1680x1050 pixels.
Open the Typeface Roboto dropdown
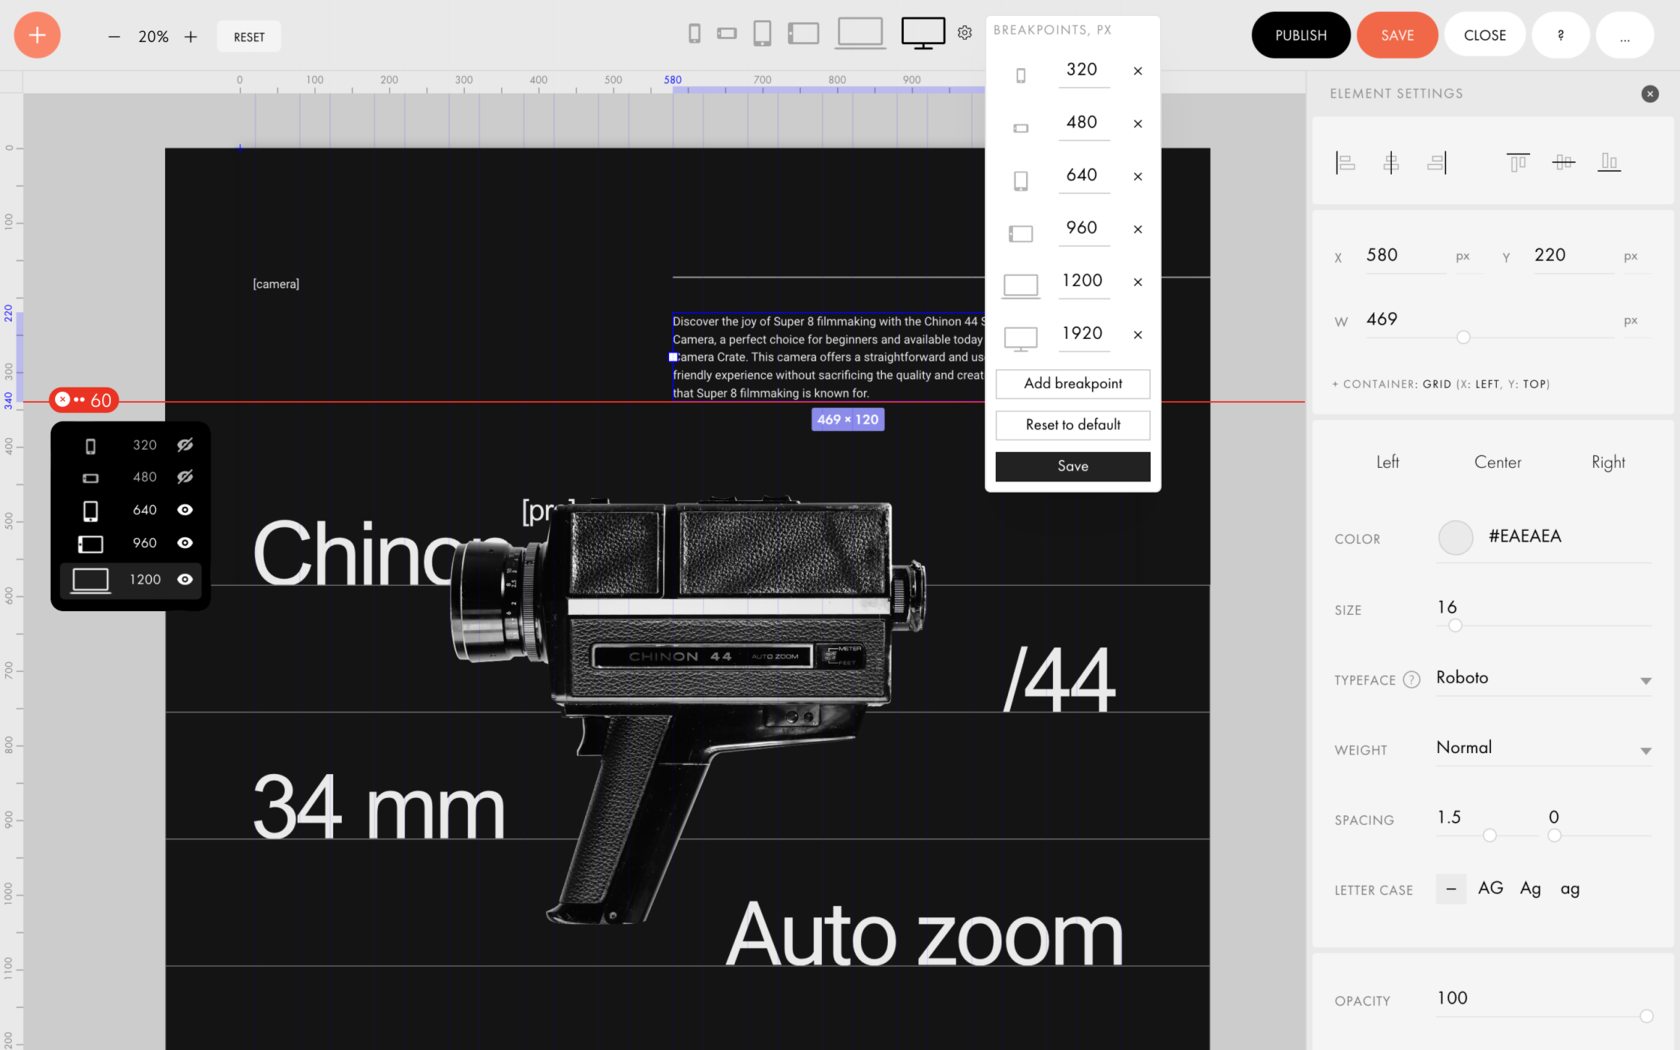pos(1544,679)
